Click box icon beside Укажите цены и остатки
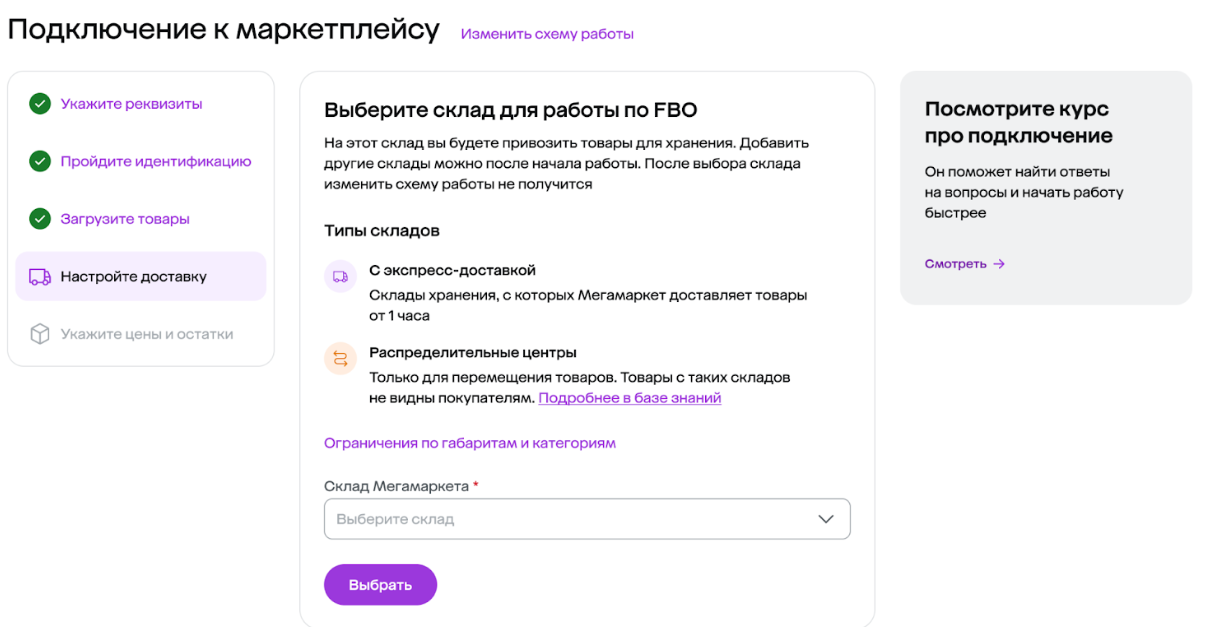The height and width of the screenshot is (627, 1207). click(x=40, y=335)
